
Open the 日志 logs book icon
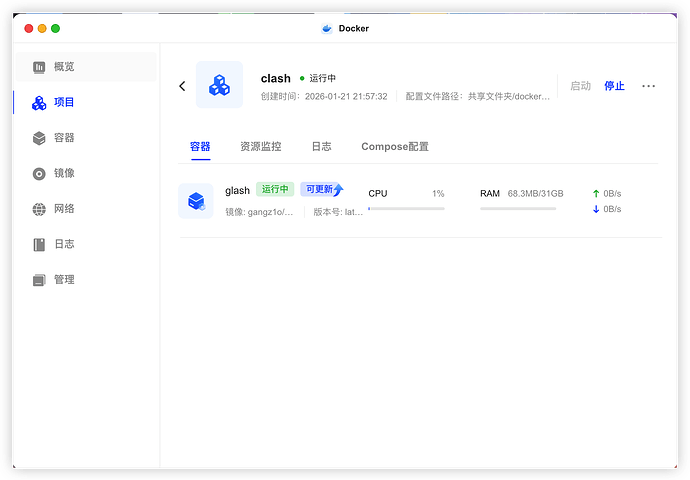[x=39, y=245]
